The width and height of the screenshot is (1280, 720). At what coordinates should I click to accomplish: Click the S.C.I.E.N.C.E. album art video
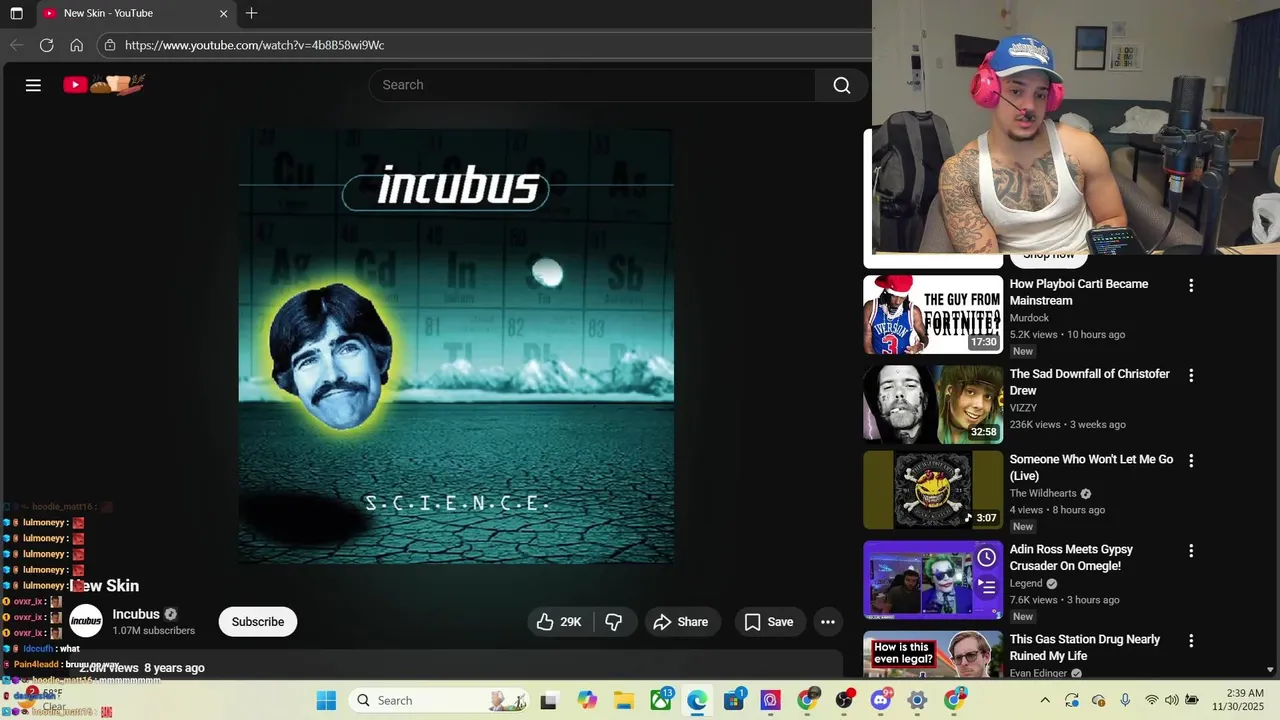click(x=456, y=346)
